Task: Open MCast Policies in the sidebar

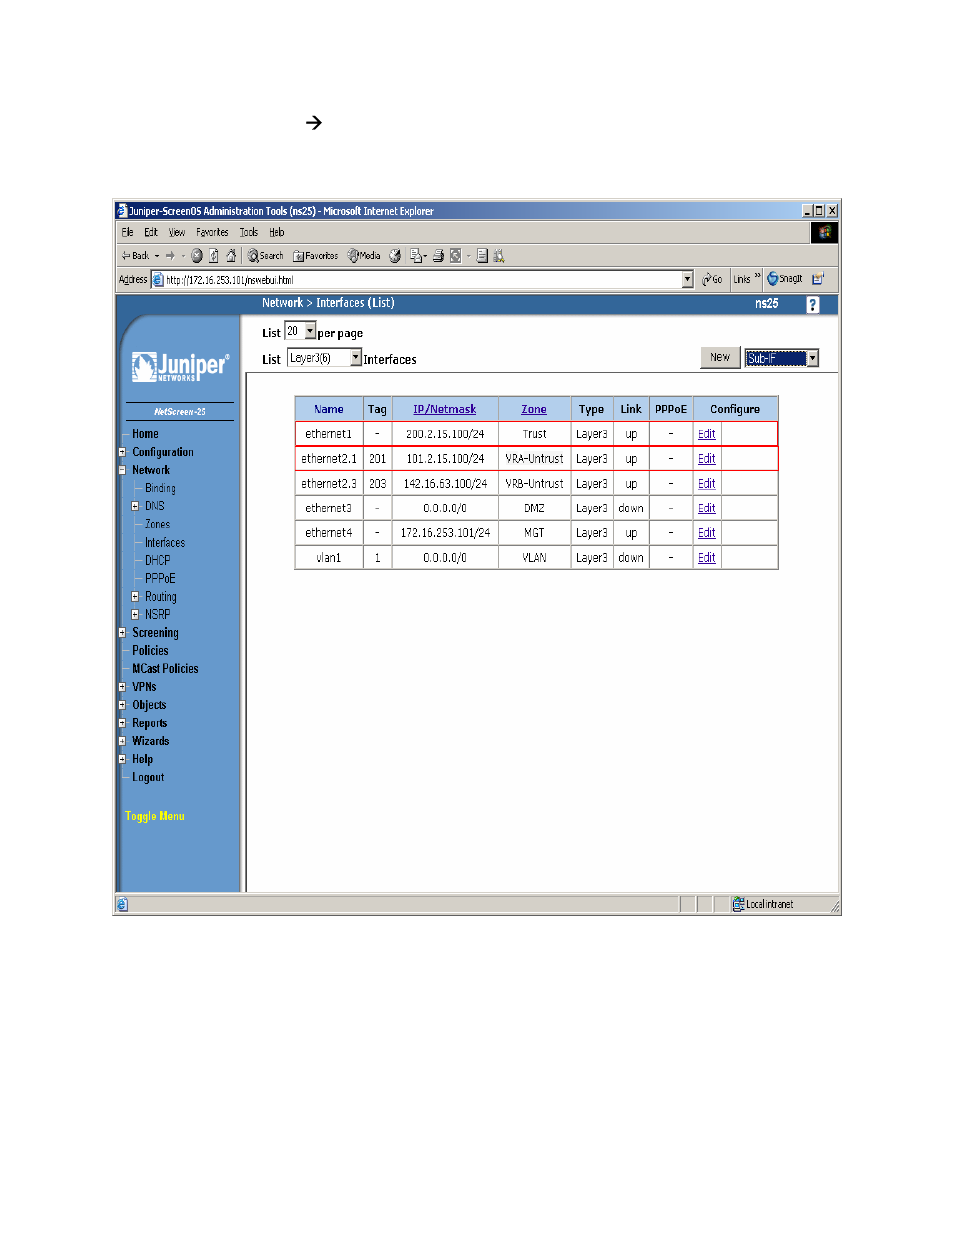Action: point(165,669)
